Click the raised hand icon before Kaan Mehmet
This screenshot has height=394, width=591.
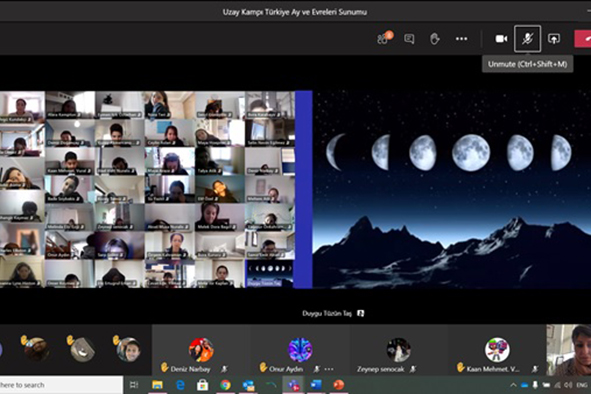(x=460, y=367)
